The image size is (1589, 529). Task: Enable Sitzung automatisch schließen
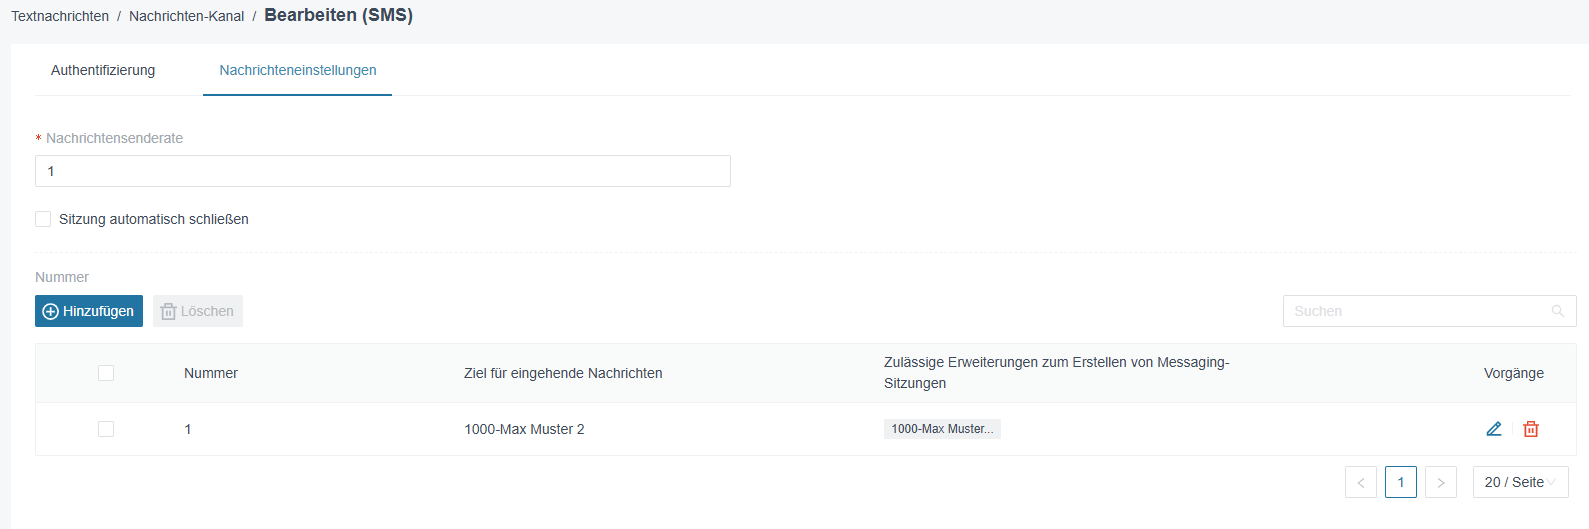click(x=43, y=219)
